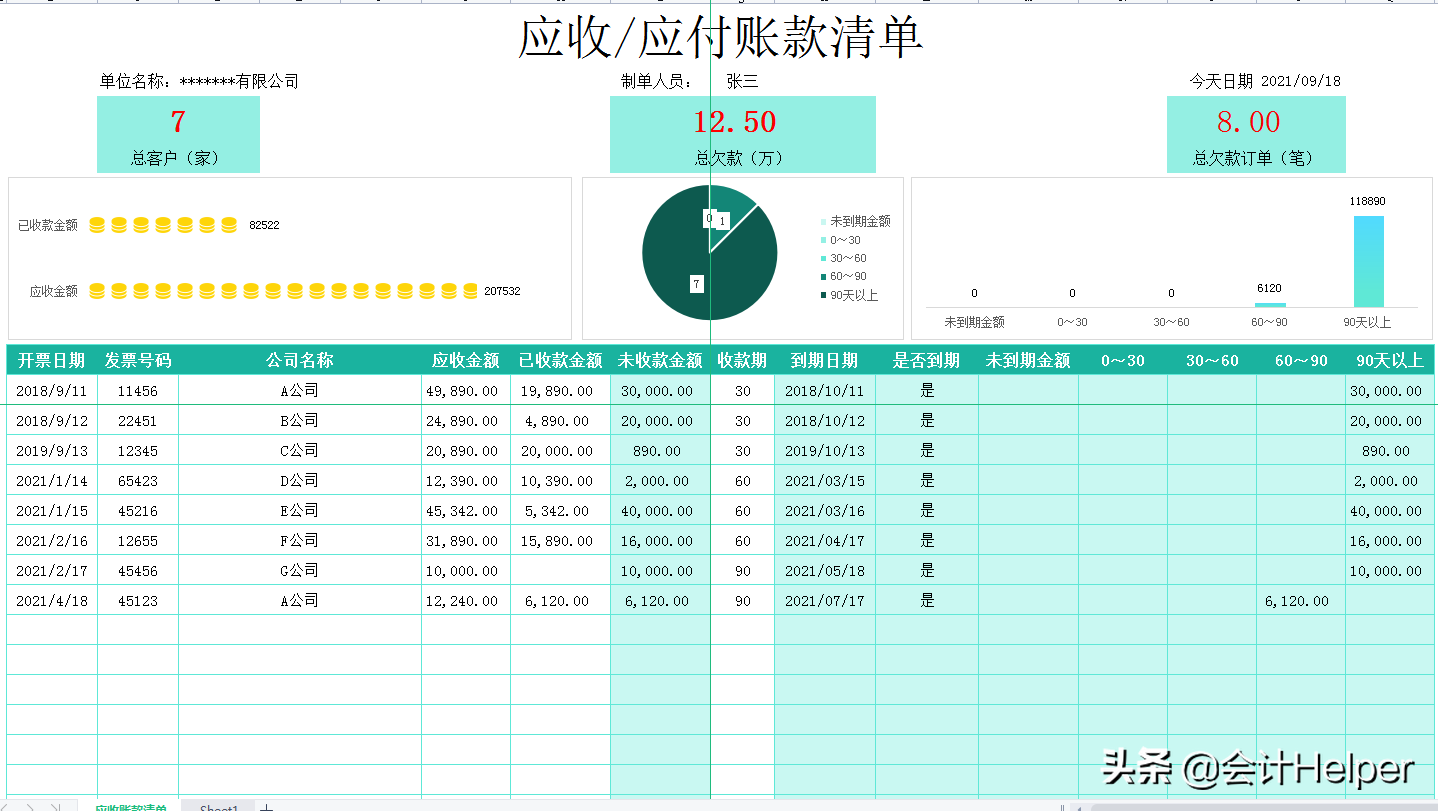
Task: Select the 已收款金额 column header
Action: click(x=560, y=360)
